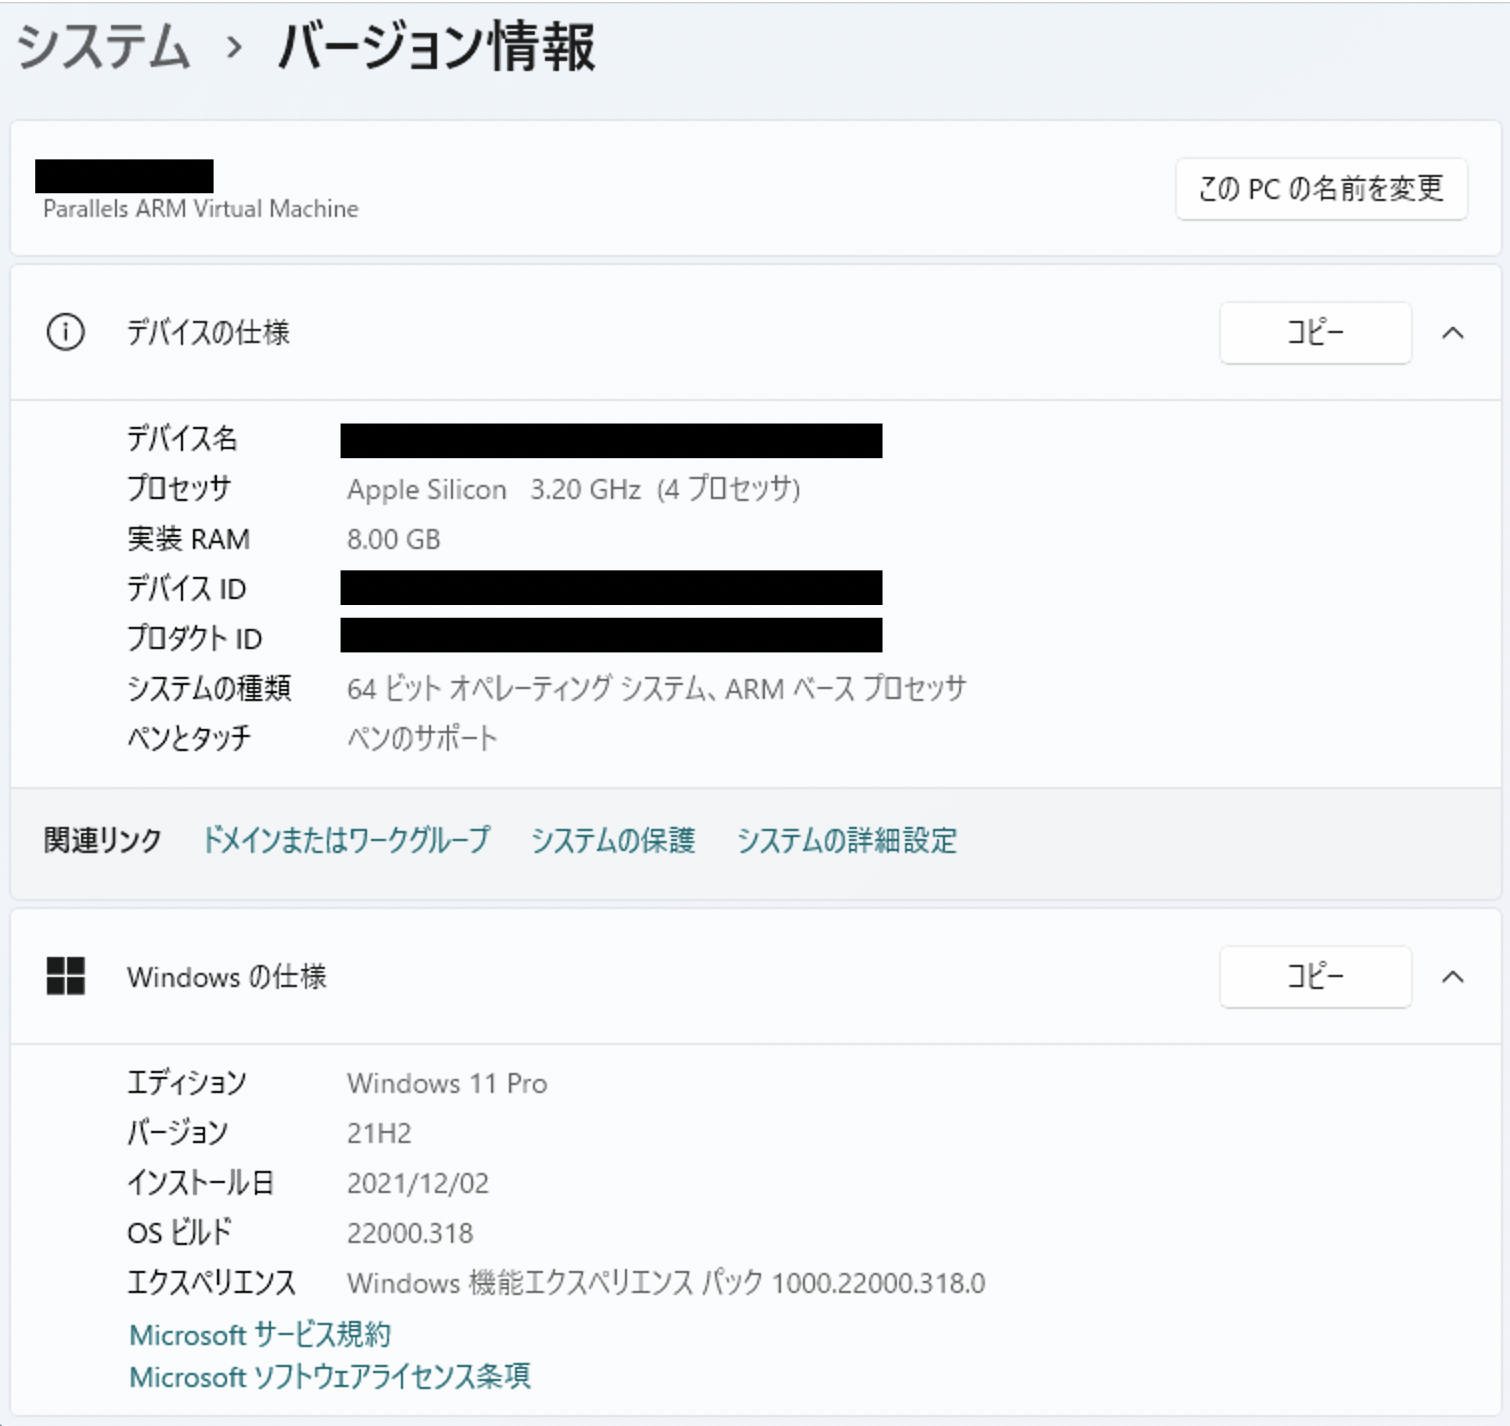1510x1426 pixels.
Task: Select the Apple Silicon 3.20 GHz processor value
Action: click(574, 489)
